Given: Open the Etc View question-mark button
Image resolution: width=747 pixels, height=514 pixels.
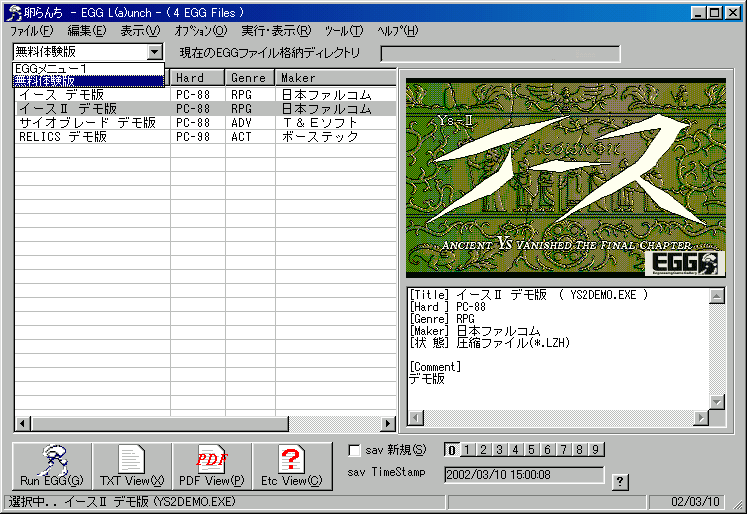Looking at the screenshot, I should pyautogui.click(x=292, y=466).
